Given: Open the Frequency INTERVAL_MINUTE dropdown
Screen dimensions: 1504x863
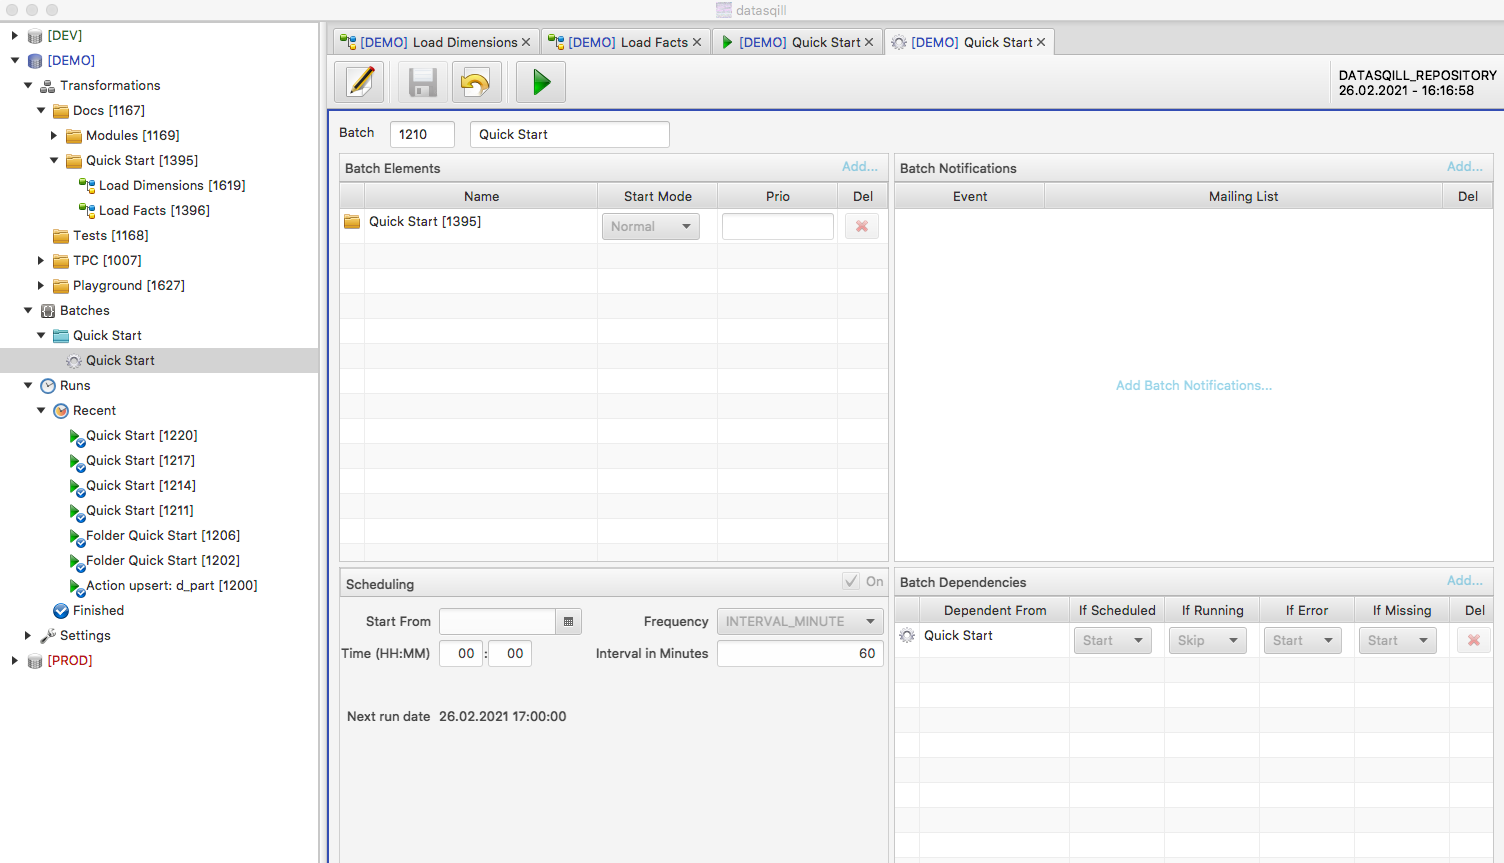Looking at the screenshot, I should pos(800,621).
